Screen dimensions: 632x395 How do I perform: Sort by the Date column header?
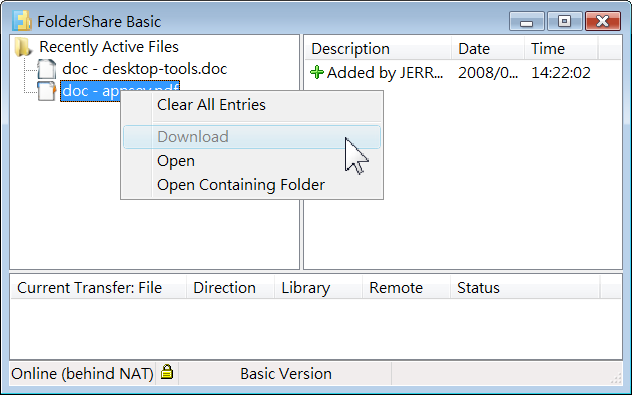488,49
